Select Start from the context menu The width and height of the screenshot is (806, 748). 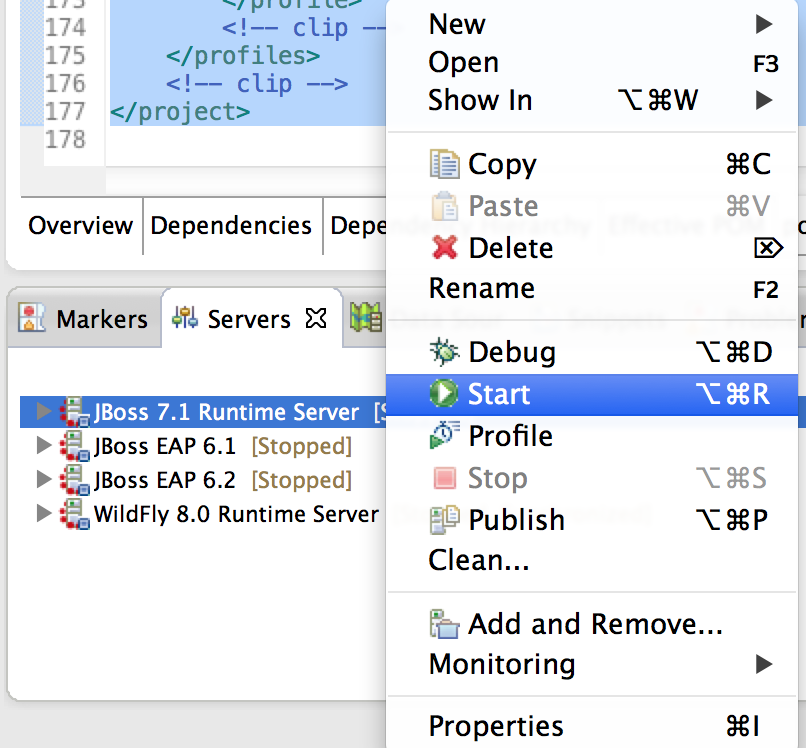click(x=592, y=394)
